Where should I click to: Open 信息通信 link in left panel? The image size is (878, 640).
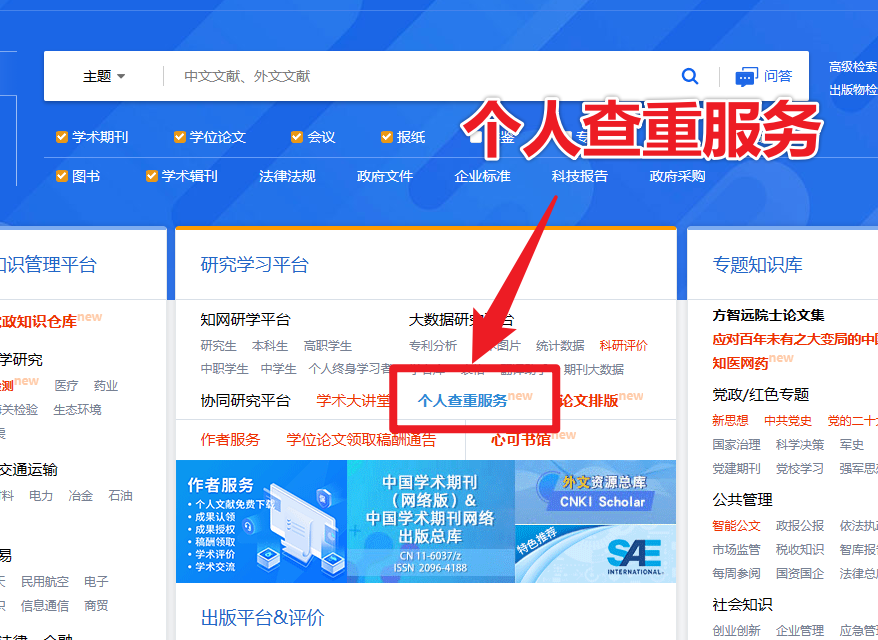(45, 606)
